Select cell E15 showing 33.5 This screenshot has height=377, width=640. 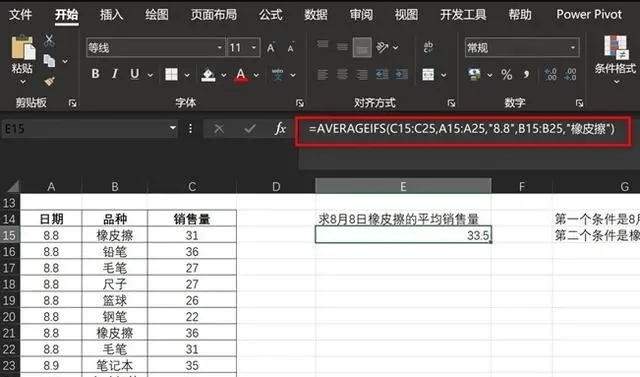403,235
